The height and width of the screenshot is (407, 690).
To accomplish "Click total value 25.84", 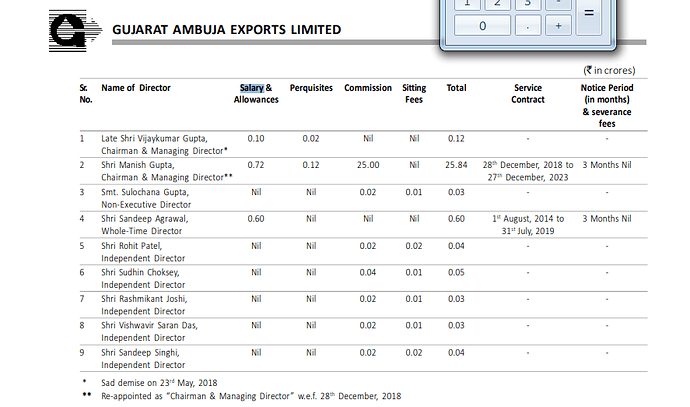I will click(x=456, y=165).
